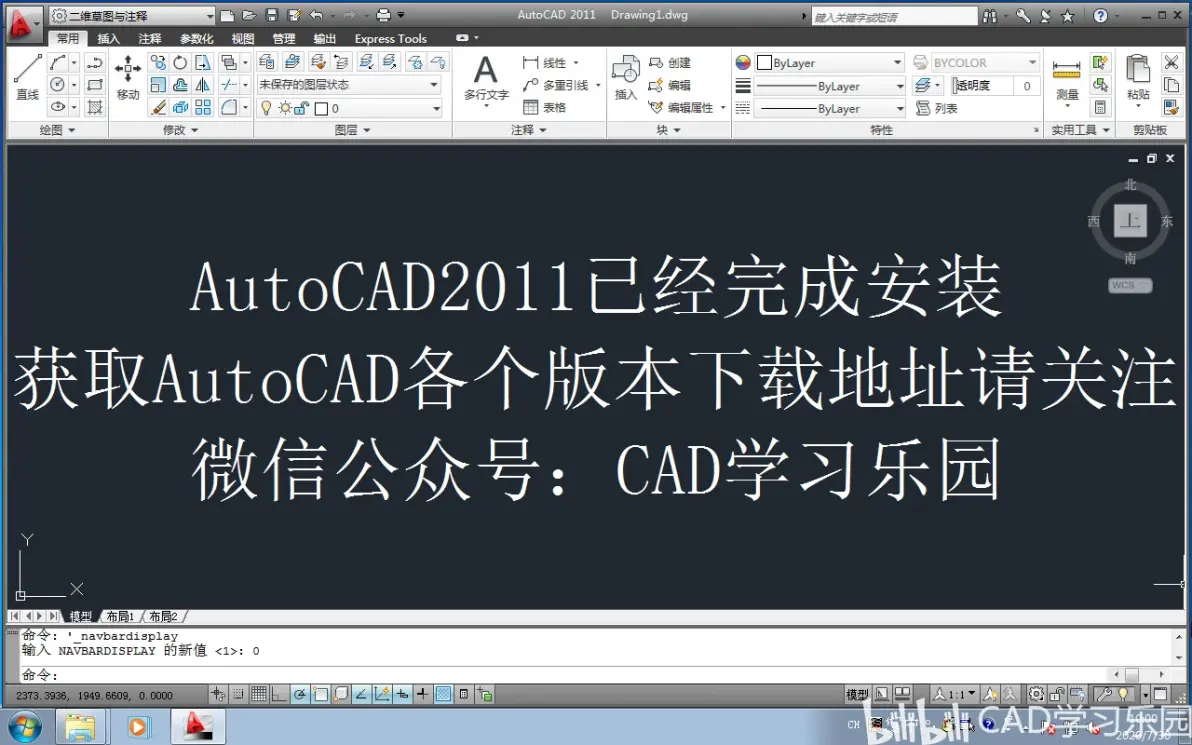Click the Insert Block (插入) icon
1192x745 pixels.
(626, 78)
